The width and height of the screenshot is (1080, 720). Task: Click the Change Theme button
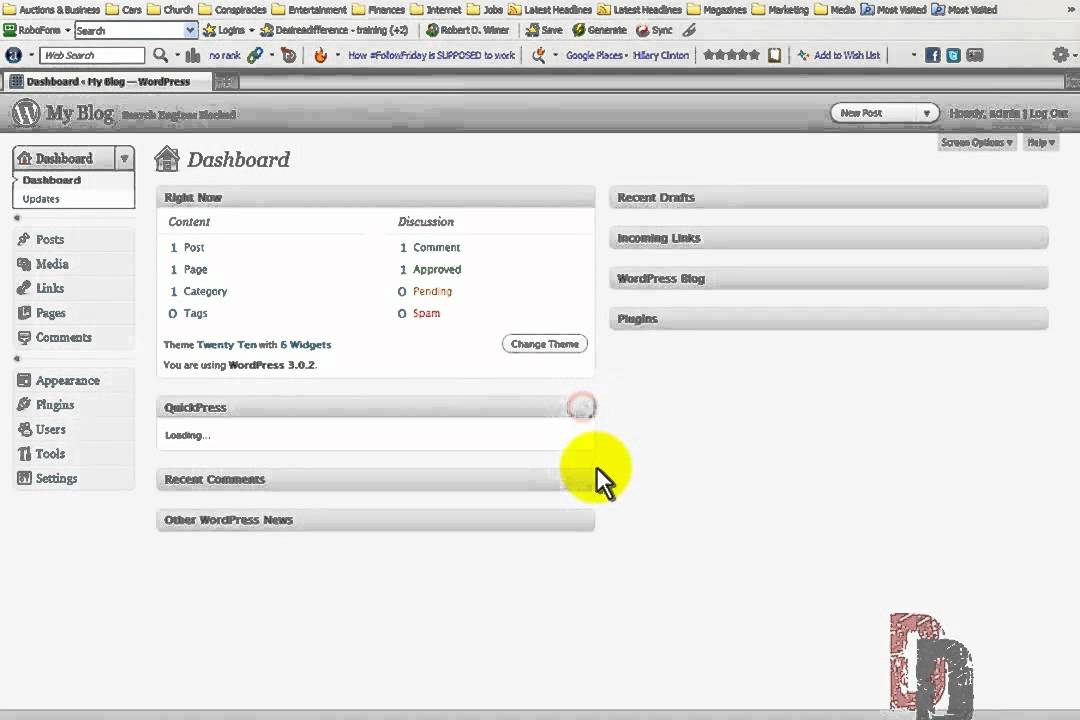pos(545,344)
